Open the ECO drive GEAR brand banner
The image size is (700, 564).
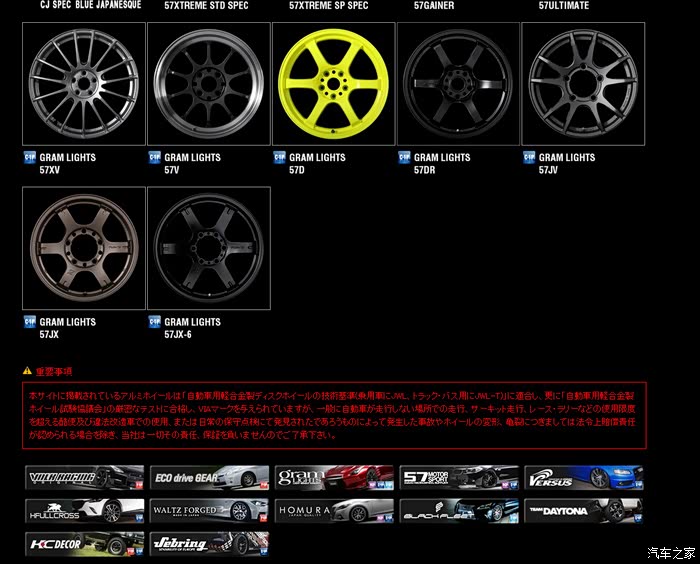point(209,477)
